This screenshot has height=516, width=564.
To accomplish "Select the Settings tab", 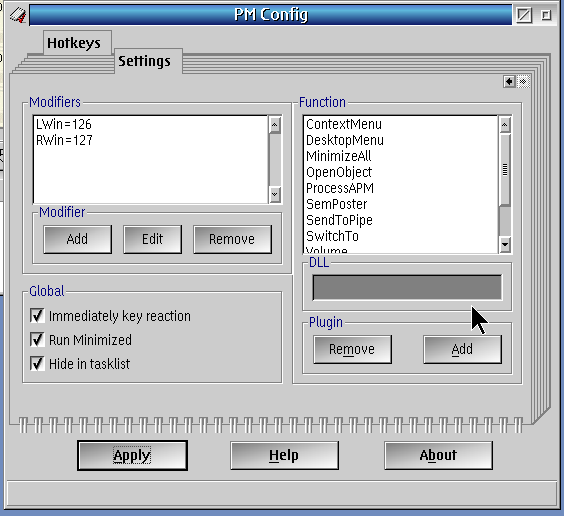I will tap(145, 61).
